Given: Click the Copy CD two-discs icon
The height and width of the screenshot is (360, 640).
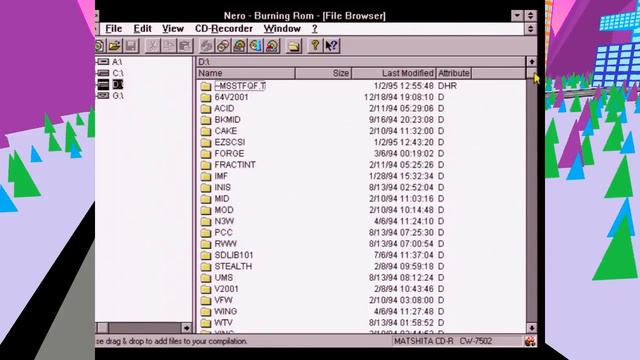Looking at the screenshot, I should click(223, 46).
